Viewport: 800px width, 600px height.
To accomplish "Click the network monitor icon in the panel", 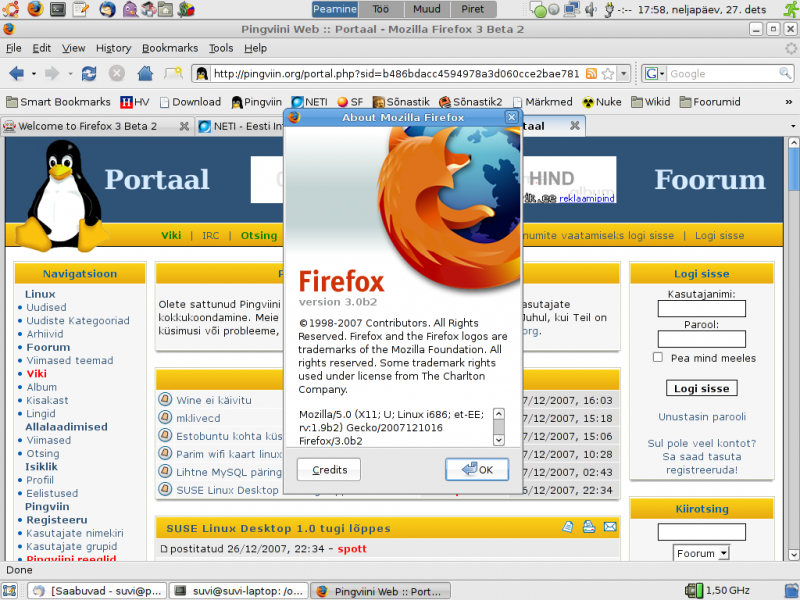I will pyautogui.click(x=571, y=9).
